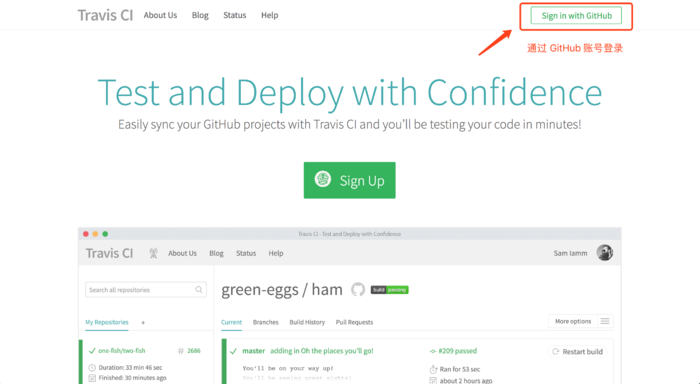Switch to the Branches tab
Viewport: 700px width, 384px height.
pos(266,322)
